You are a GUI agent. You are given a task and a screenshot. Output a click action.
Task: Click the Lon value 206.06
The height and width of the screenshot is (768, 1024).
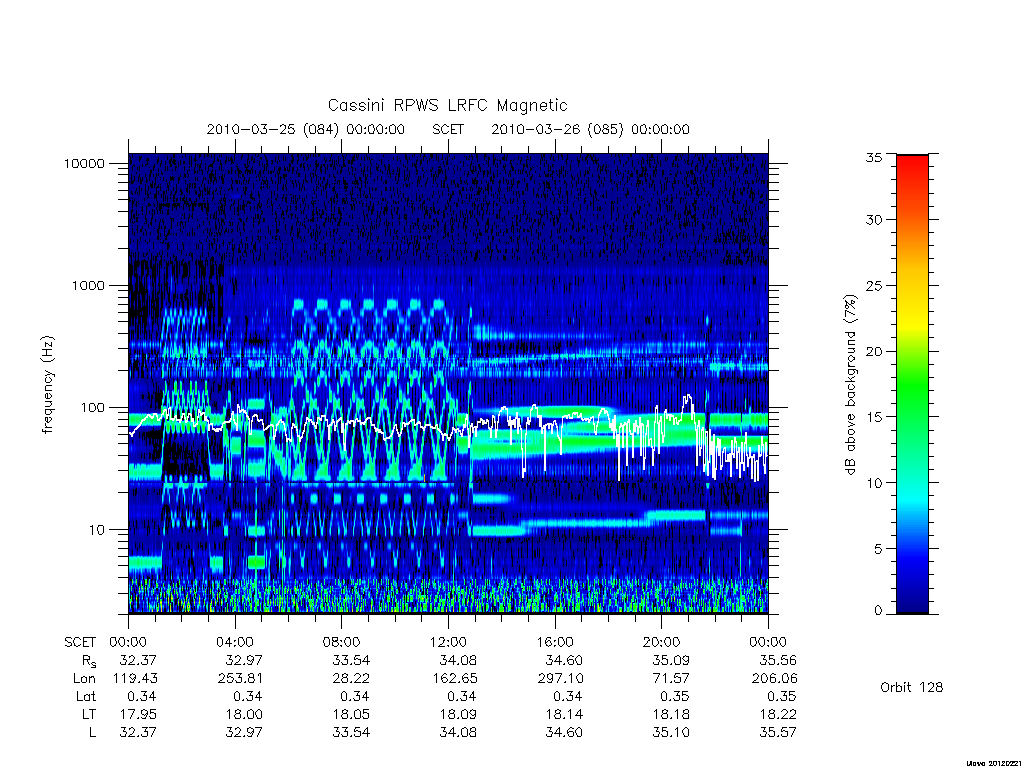(x=775, y=679)
